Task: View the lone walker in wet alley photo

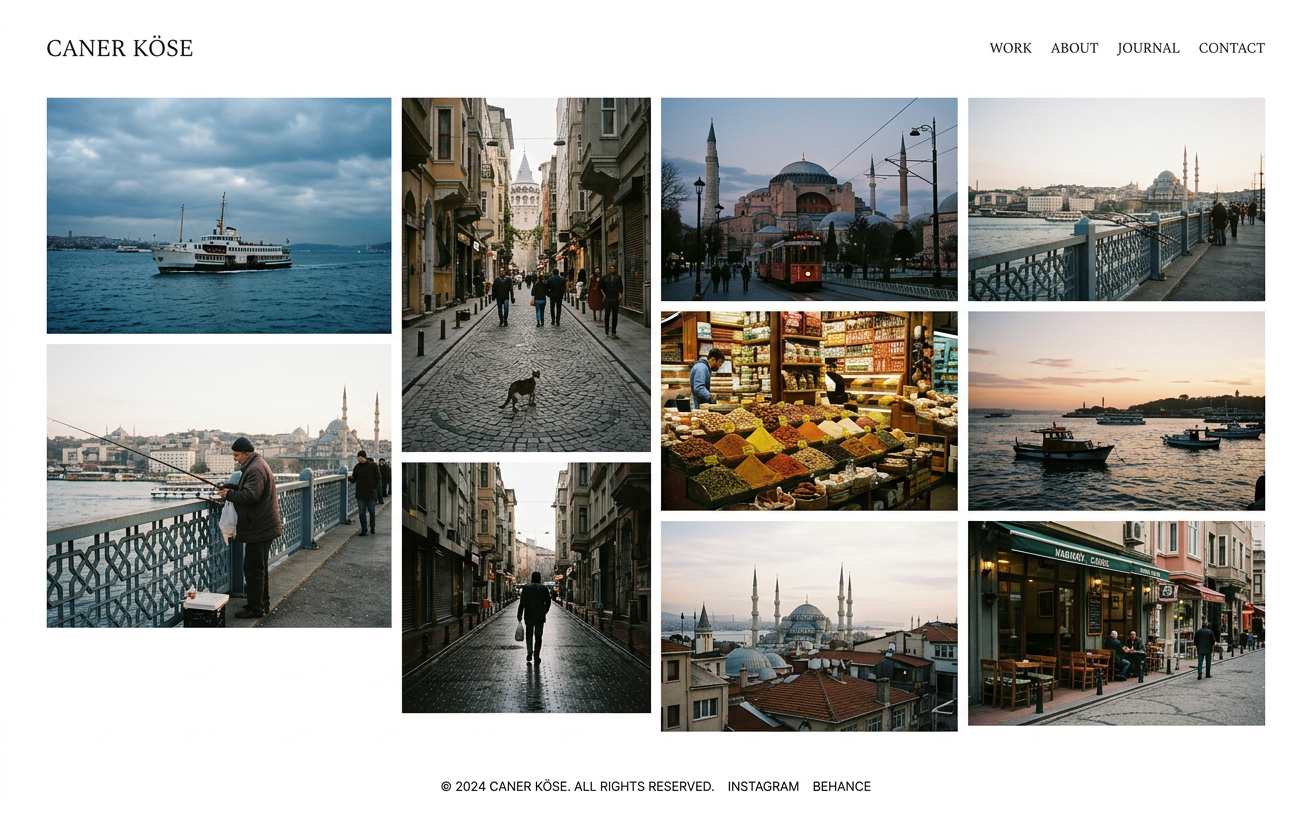Action: (526, 588)
